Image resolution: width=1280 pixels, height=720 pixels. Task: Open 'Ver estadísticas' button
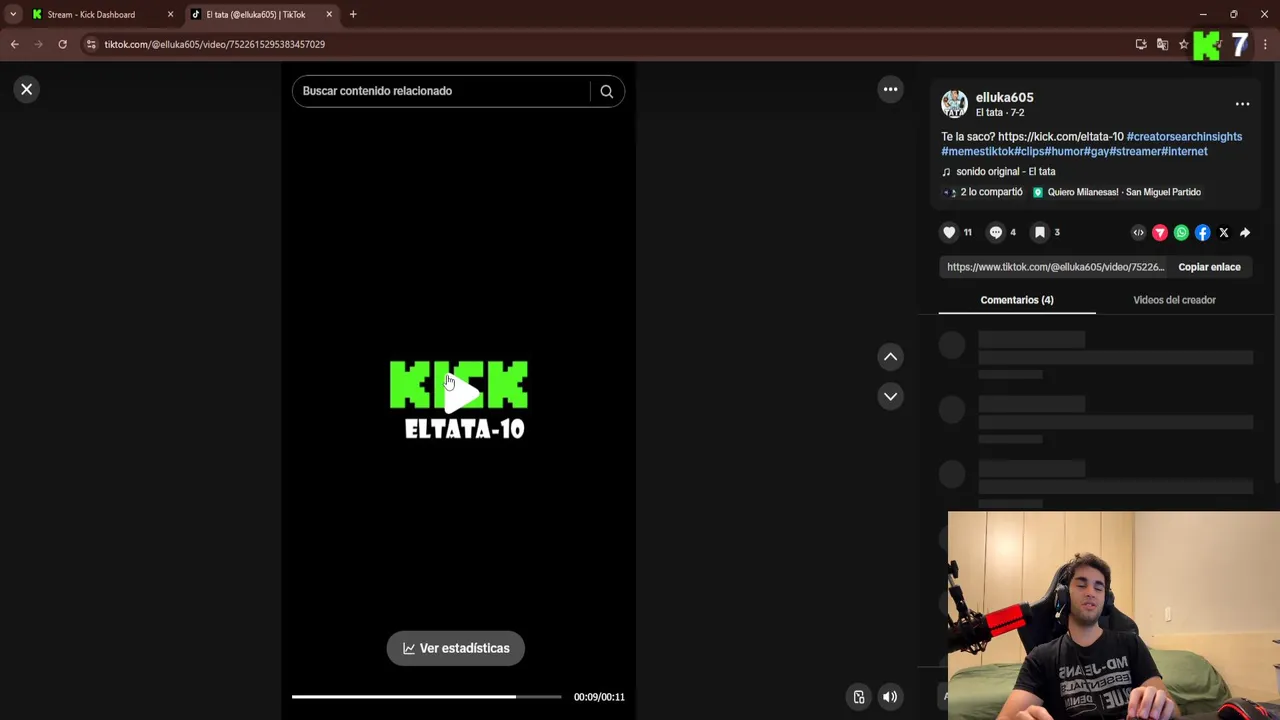455,648
